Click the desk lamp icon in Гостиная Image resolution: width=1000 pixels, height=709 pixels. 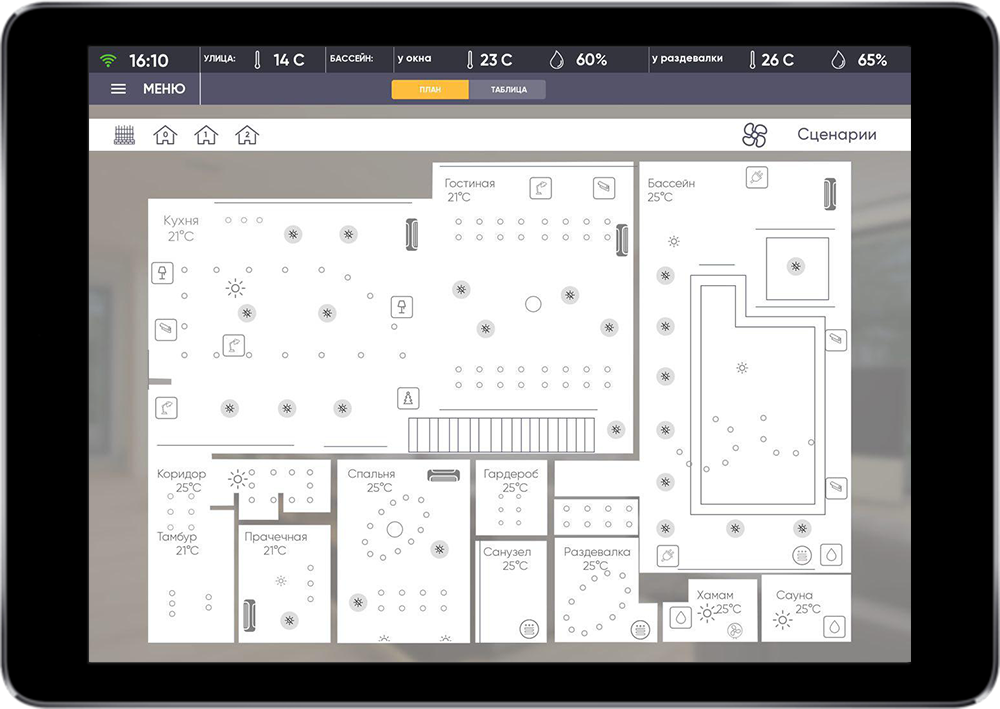pos(541,187)
